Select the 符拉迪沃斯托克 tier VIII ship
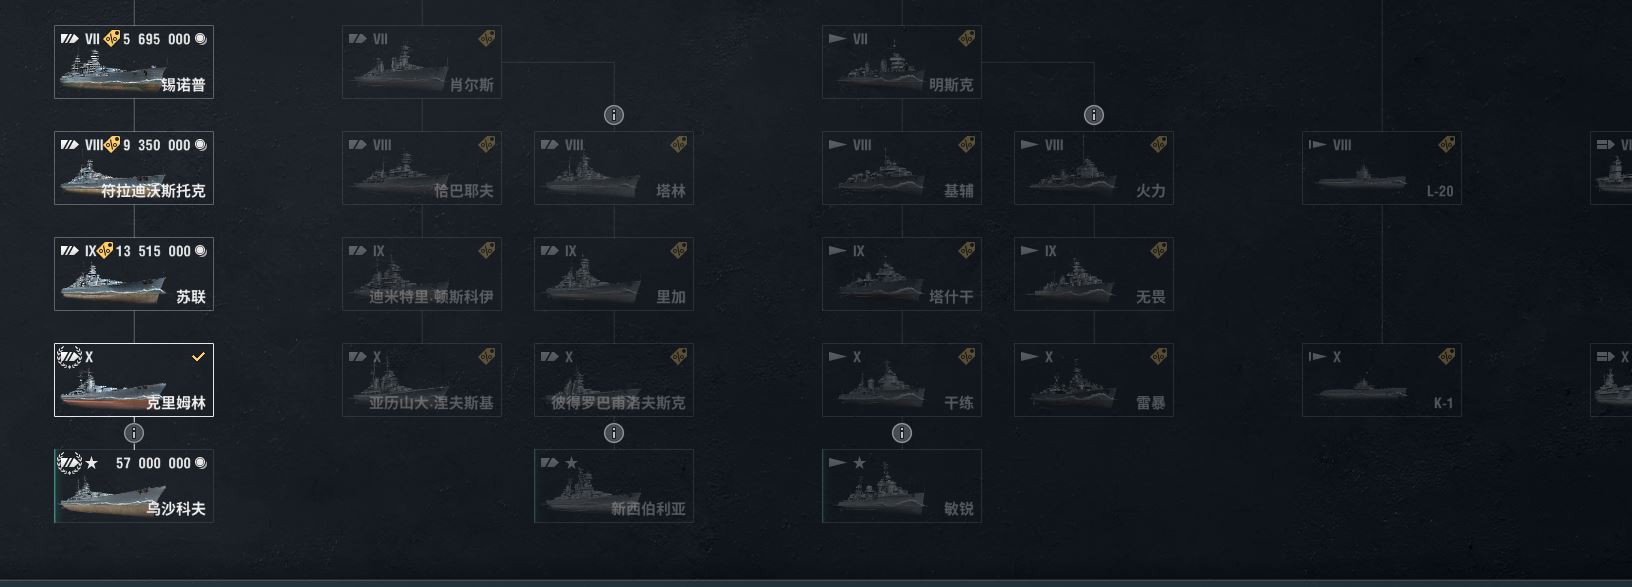1632x587 pixels. [x=134, y=169]
